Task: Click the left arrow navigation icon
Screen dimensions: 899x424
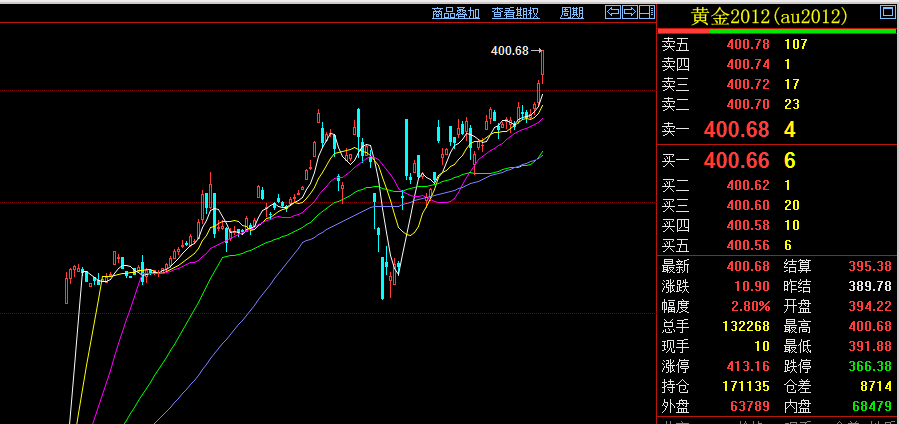Action: pyautogui.click(x=613, y=12)
